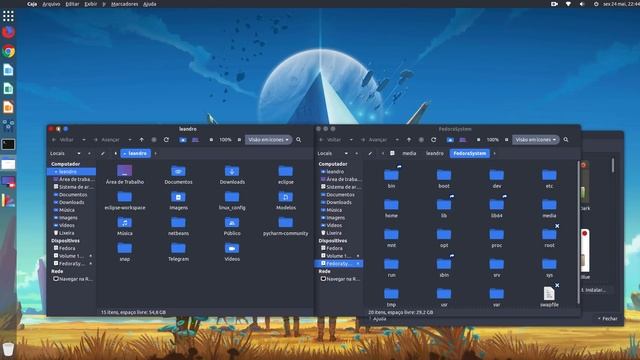Click the FedoraSystem window vertical scrollbar
The height and width of the screenshot is (360, 640).
578,233
